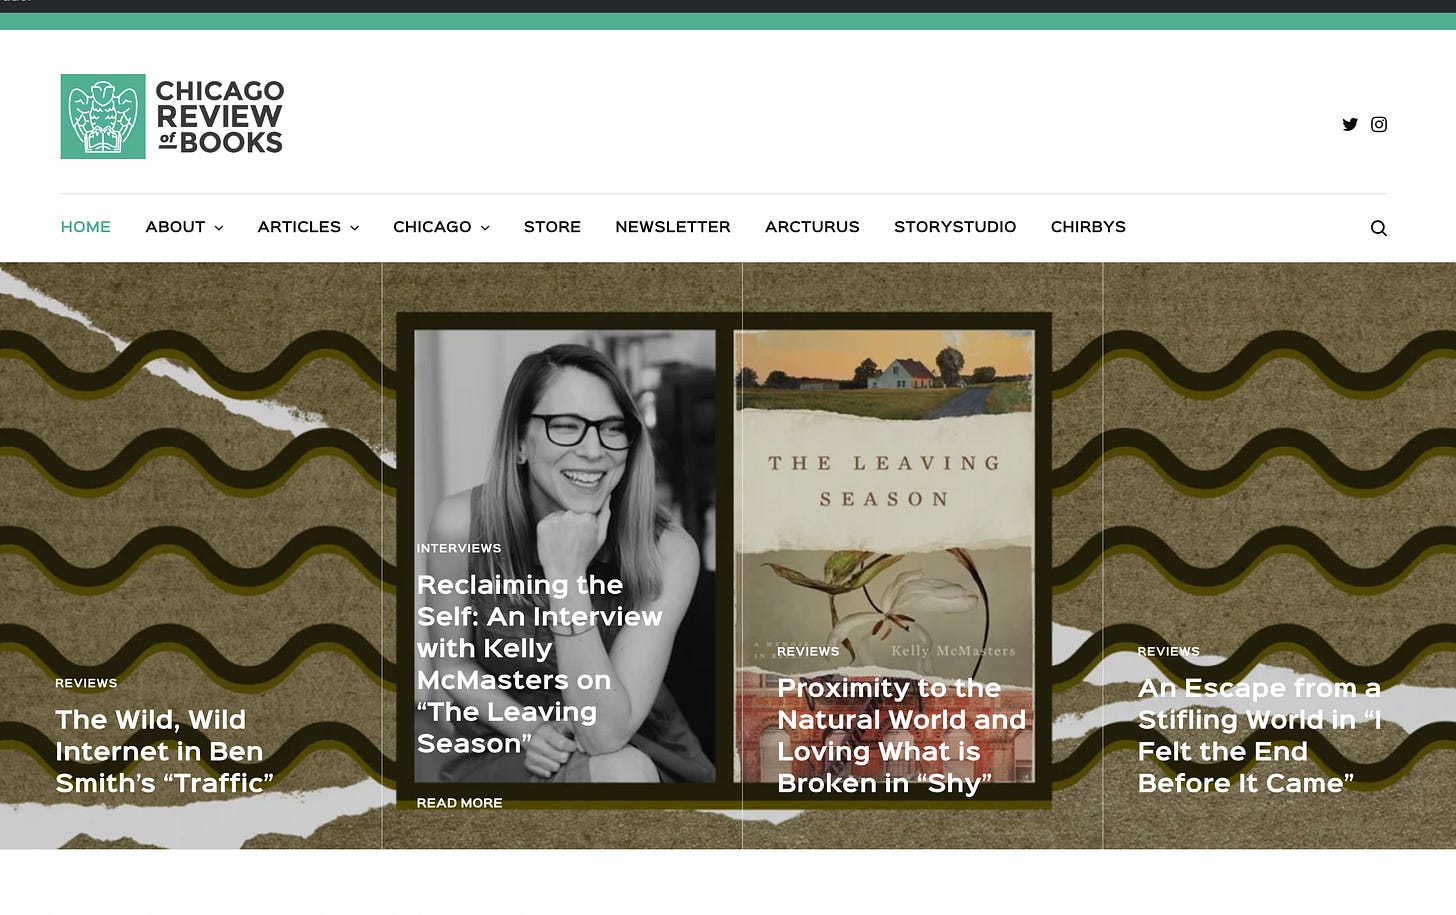Expand the Chicago dropdown chevron

click(485, 228)
